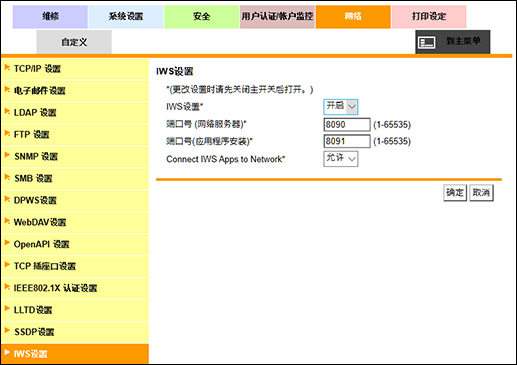Image resolution: width=517 pixels, height=365 pixels.
Task: Click arrow icon beside IEEE802.1X 认证设置
Action: click(x=7, y=287)
